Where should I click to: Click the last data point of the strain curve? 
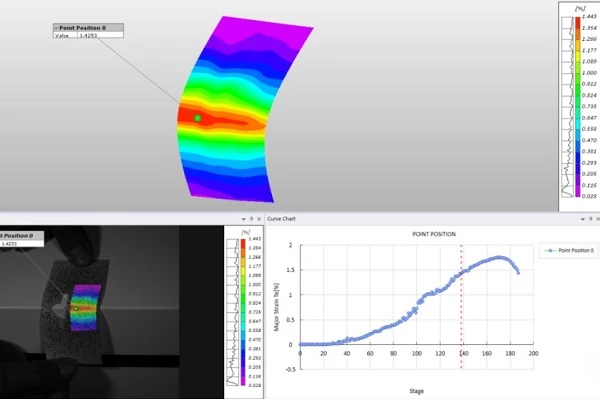[x=518, y=273]
